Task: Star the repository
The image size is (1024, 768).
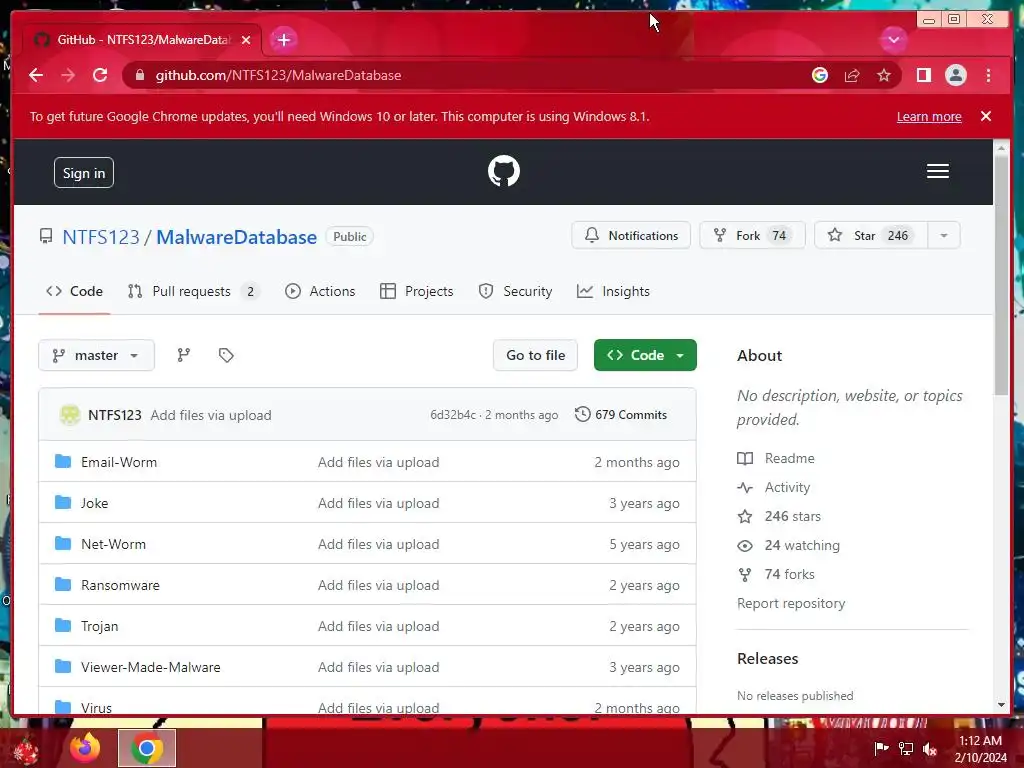Action: [871, 235]
